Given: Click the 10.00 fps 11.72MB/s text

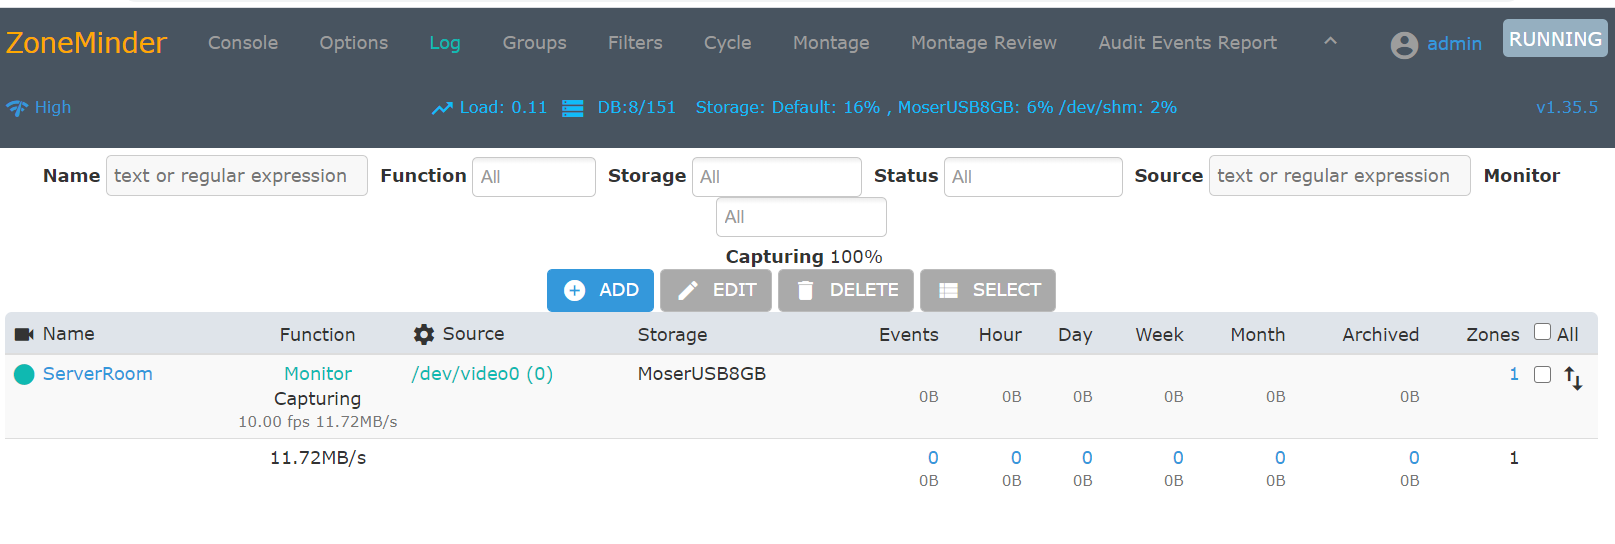Looking at the screenshot, I should pyautogui.click(x=318, y=422).
